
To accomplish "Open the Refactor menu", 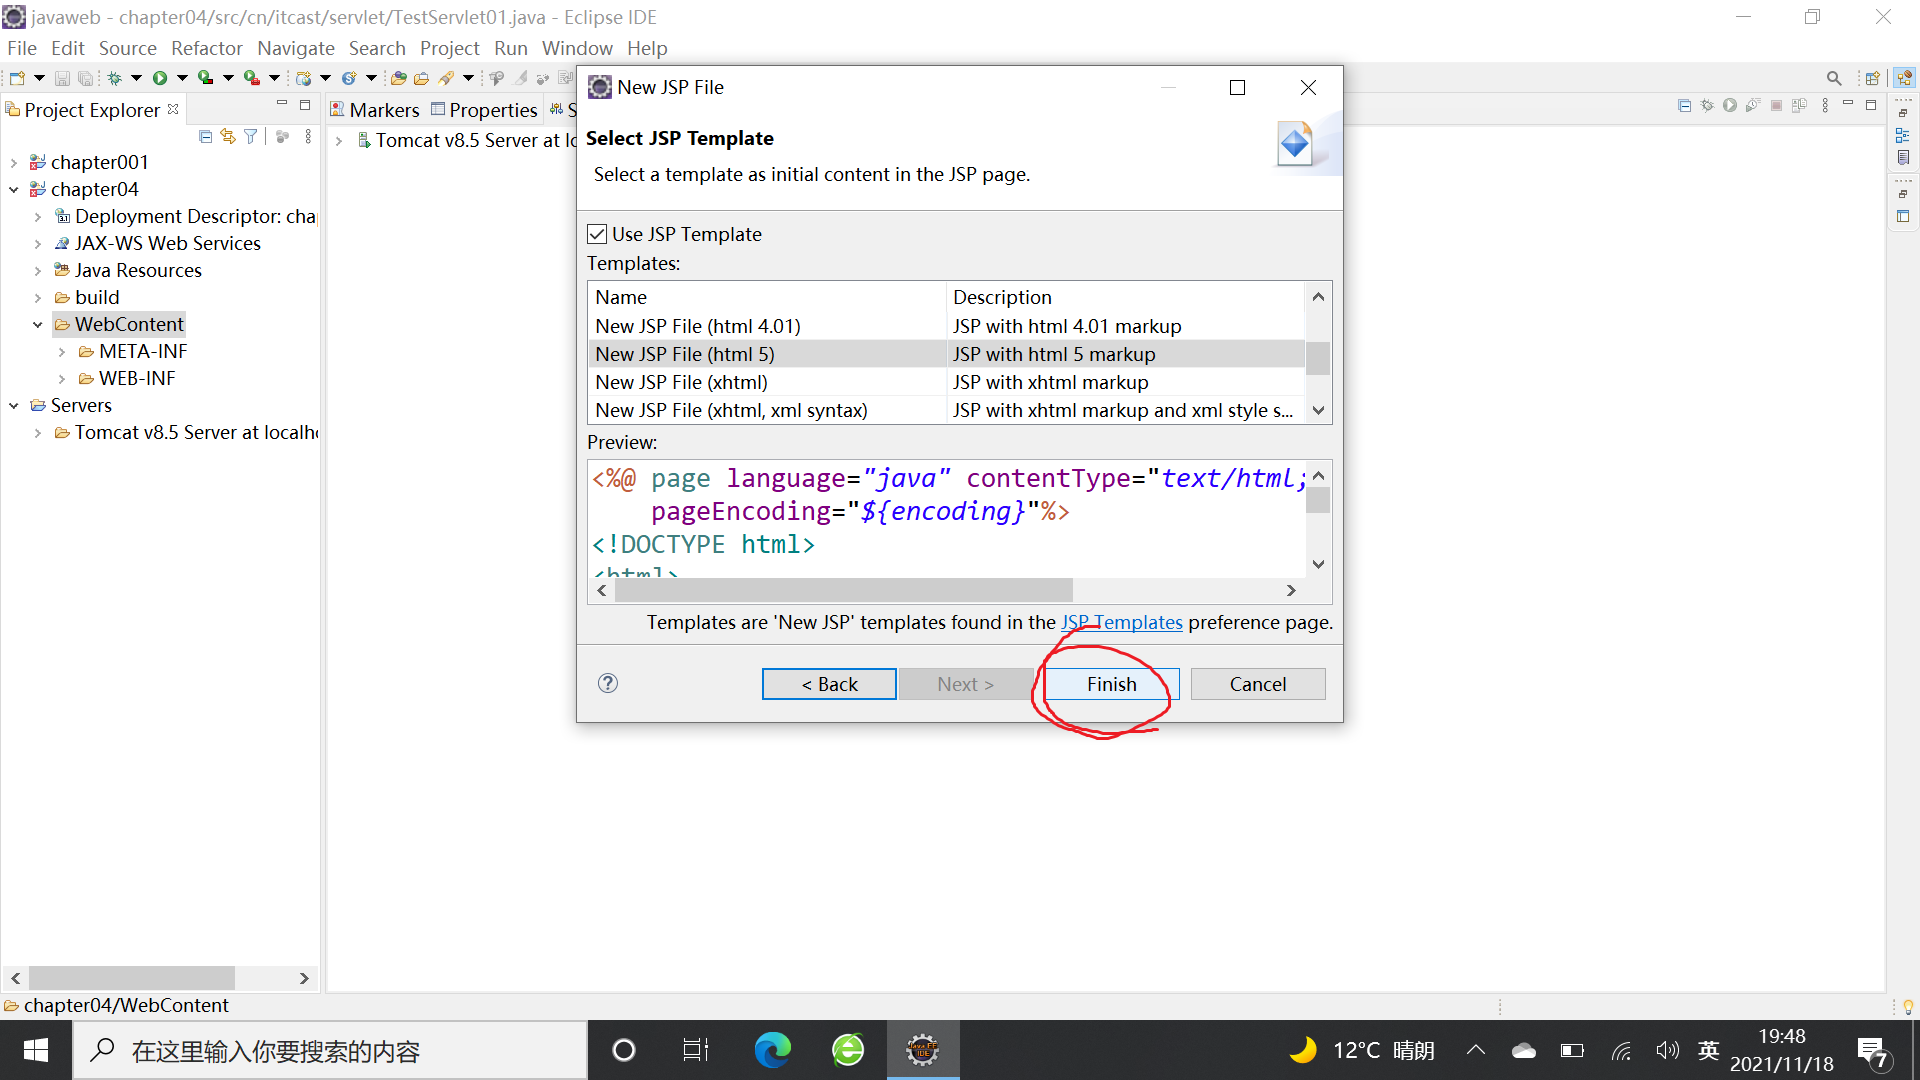I will (x=206, y=48).
